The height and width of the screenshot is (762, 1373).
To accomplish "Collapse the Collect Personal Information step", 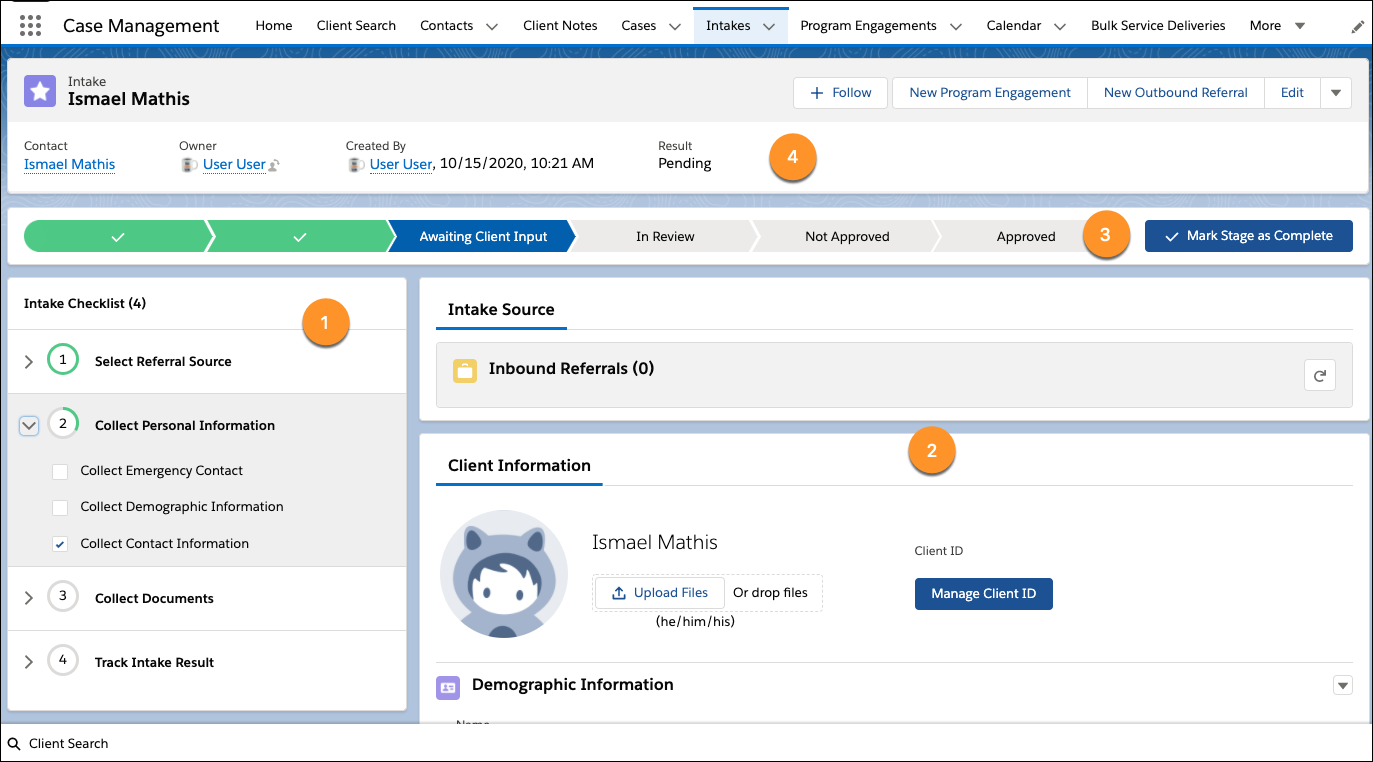I will (x=29, y=426).
